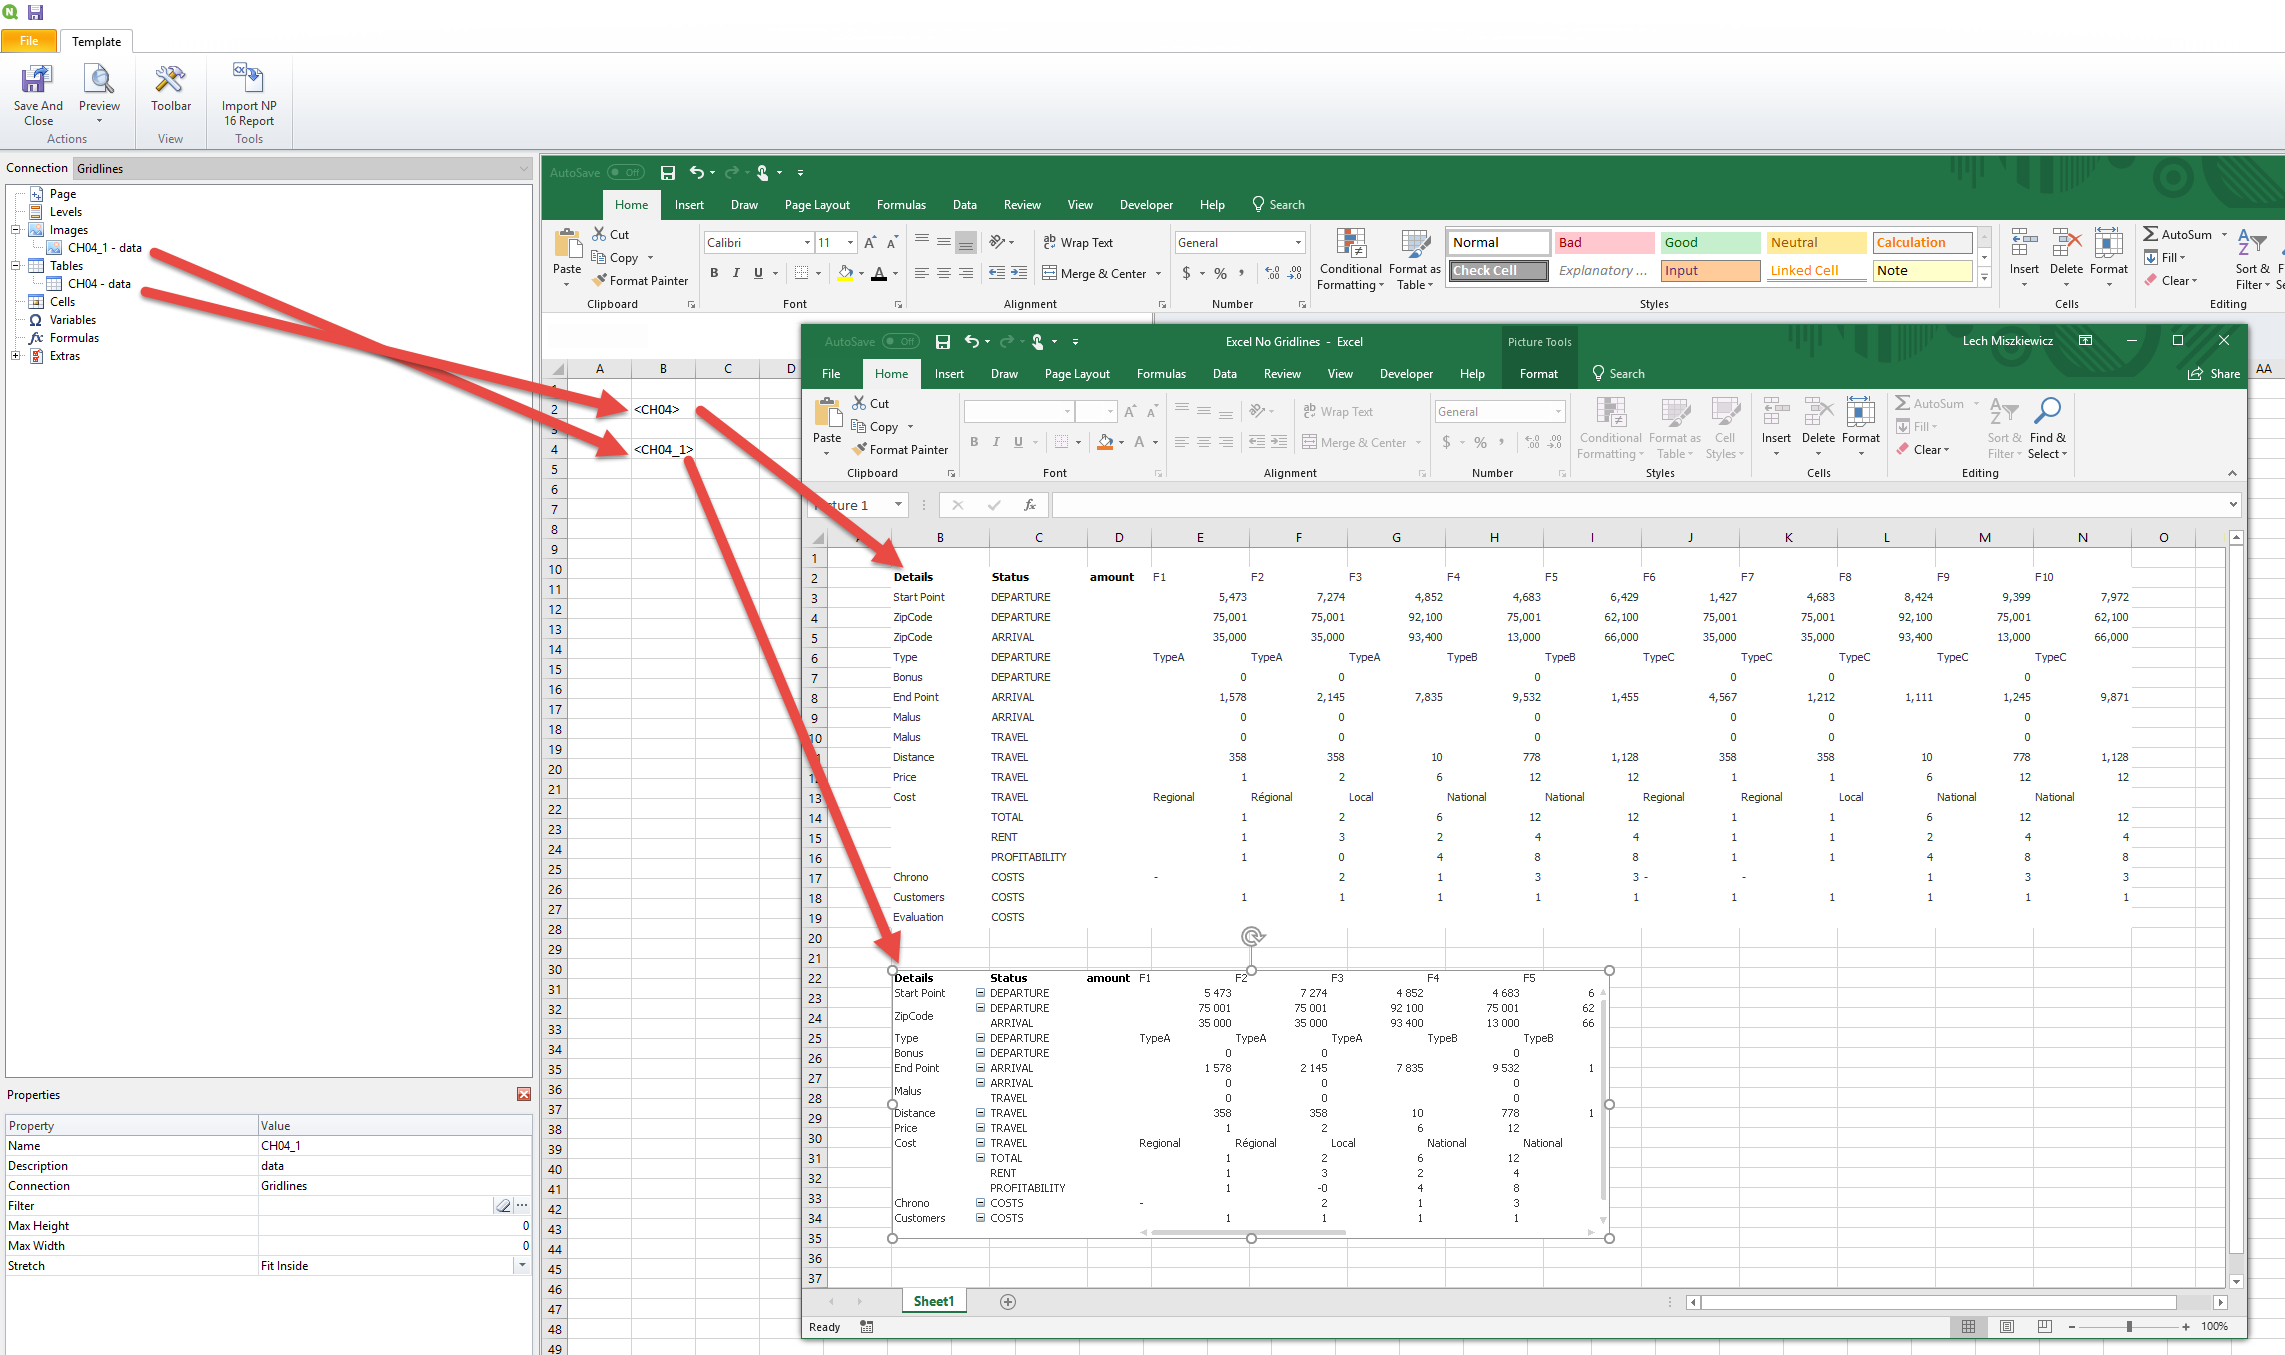The image size is (2285, 1355).
Task: Click Undo in front Excel quick access toolbar
Action: (971, 342)
